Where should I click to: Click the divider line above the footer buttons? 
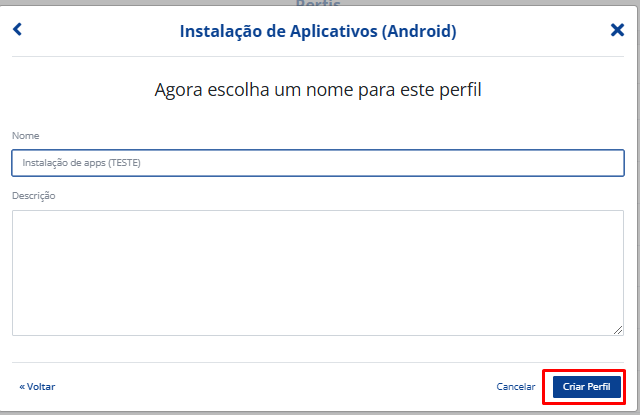(318, 362)
